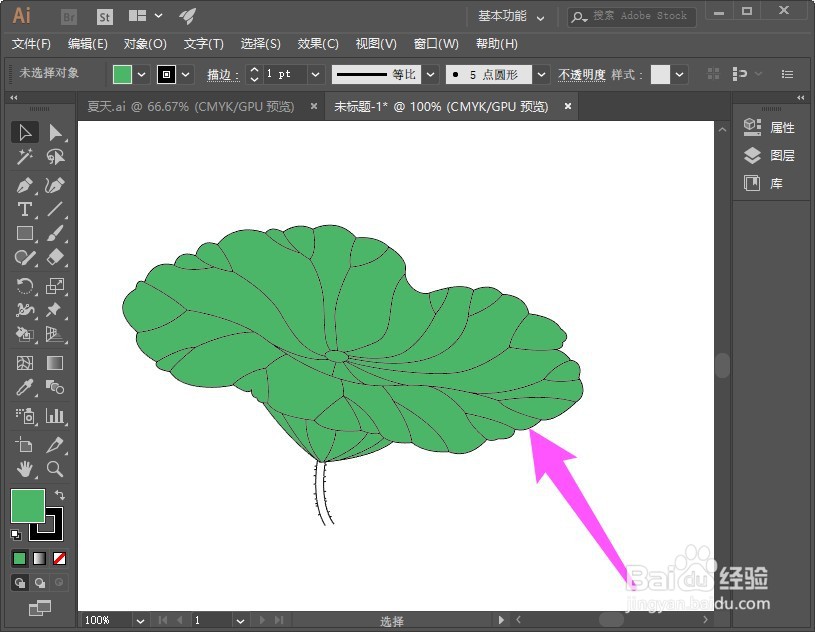This screenshot has width=815, height=632.
Task: Click the 描边 stroke panel link
Action: (223, 75)
